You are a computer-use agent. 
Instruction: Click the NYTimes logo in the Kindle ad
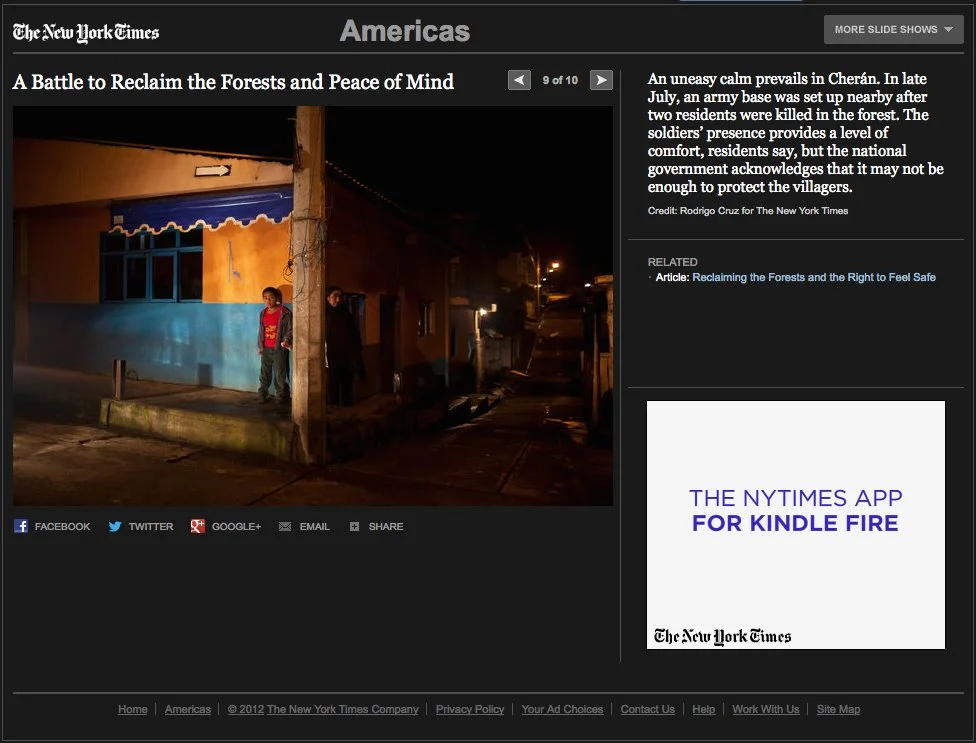[722, 635]
